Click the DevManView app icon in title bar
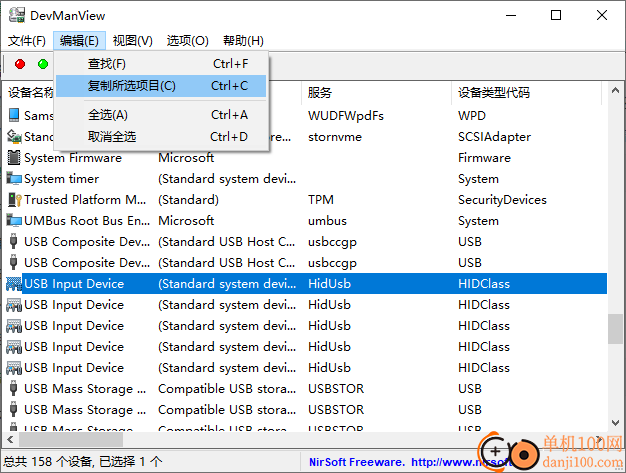This screenshot has height=473, width=626. coord(17,15)
